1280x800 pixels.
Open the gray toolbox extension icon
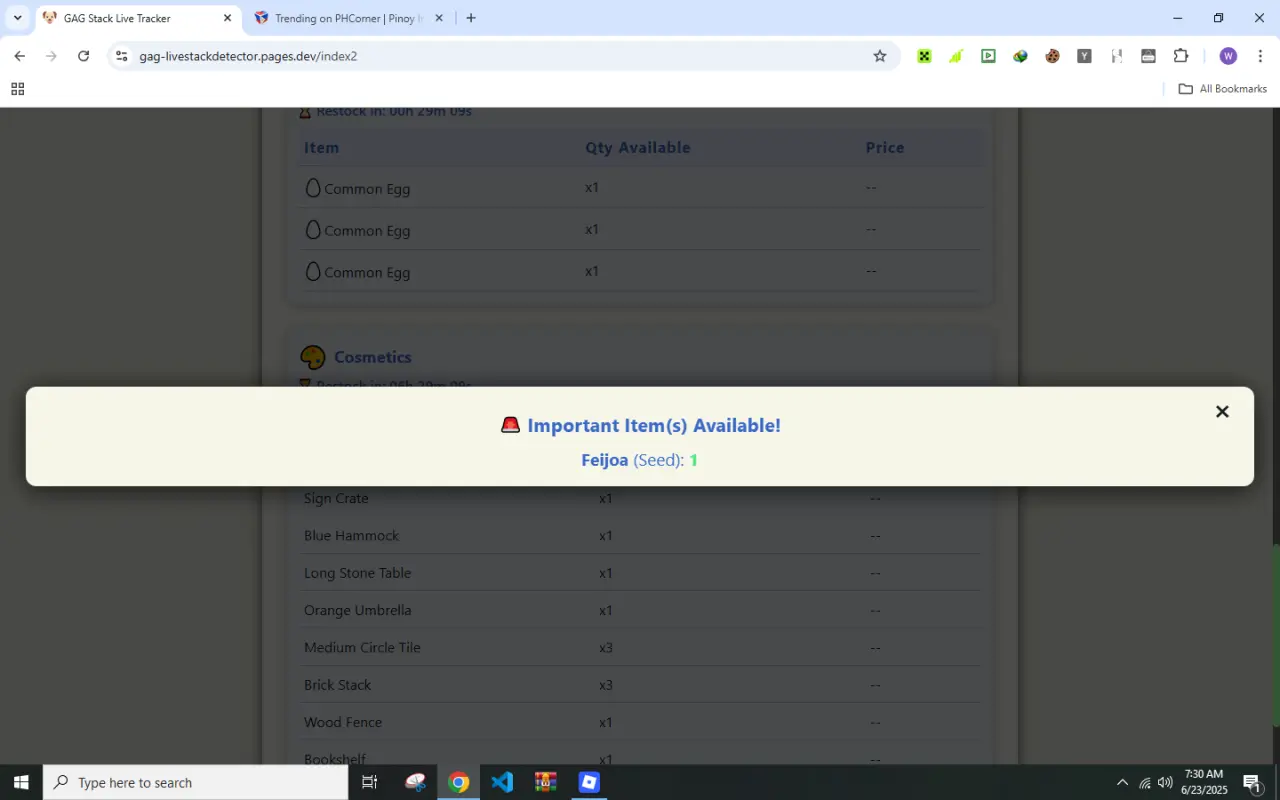point(1148,56)
